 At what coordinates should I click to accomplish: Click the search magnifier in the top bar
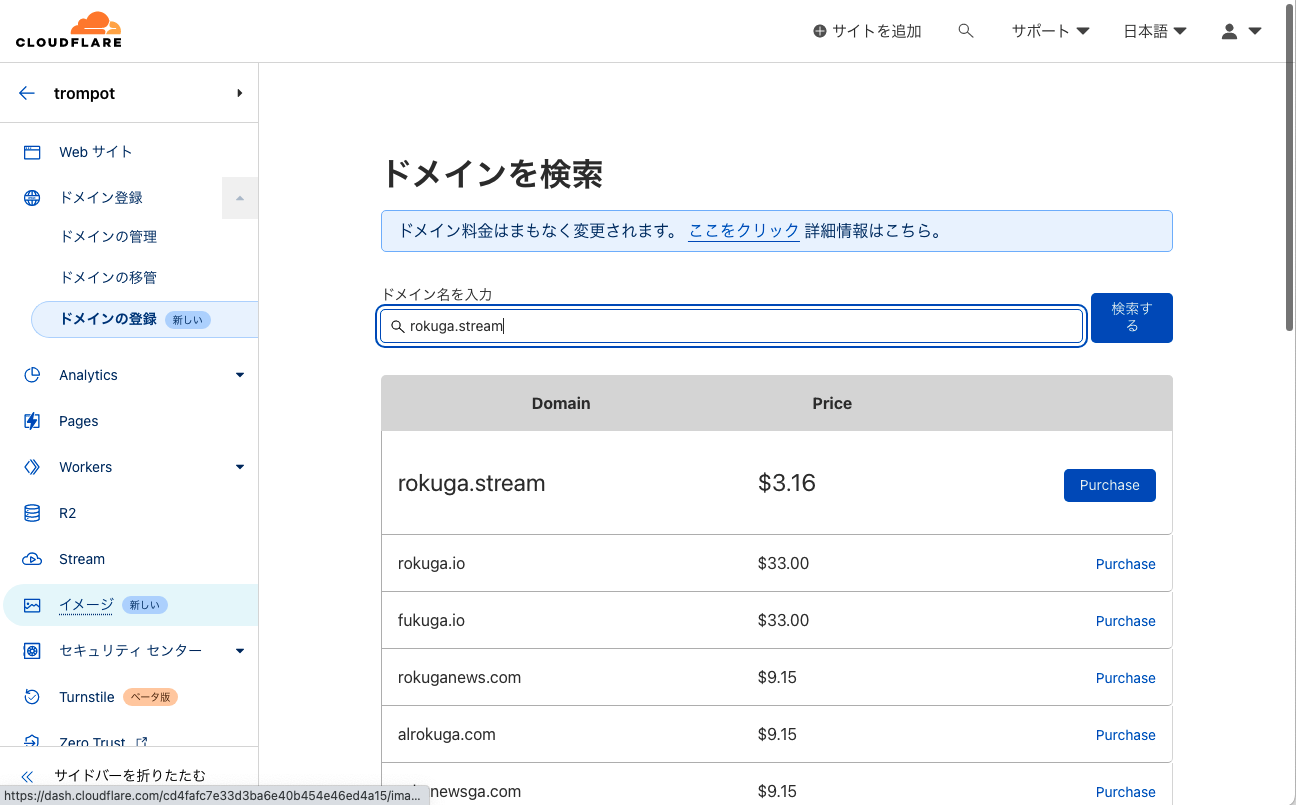click(x=965, y=30)
